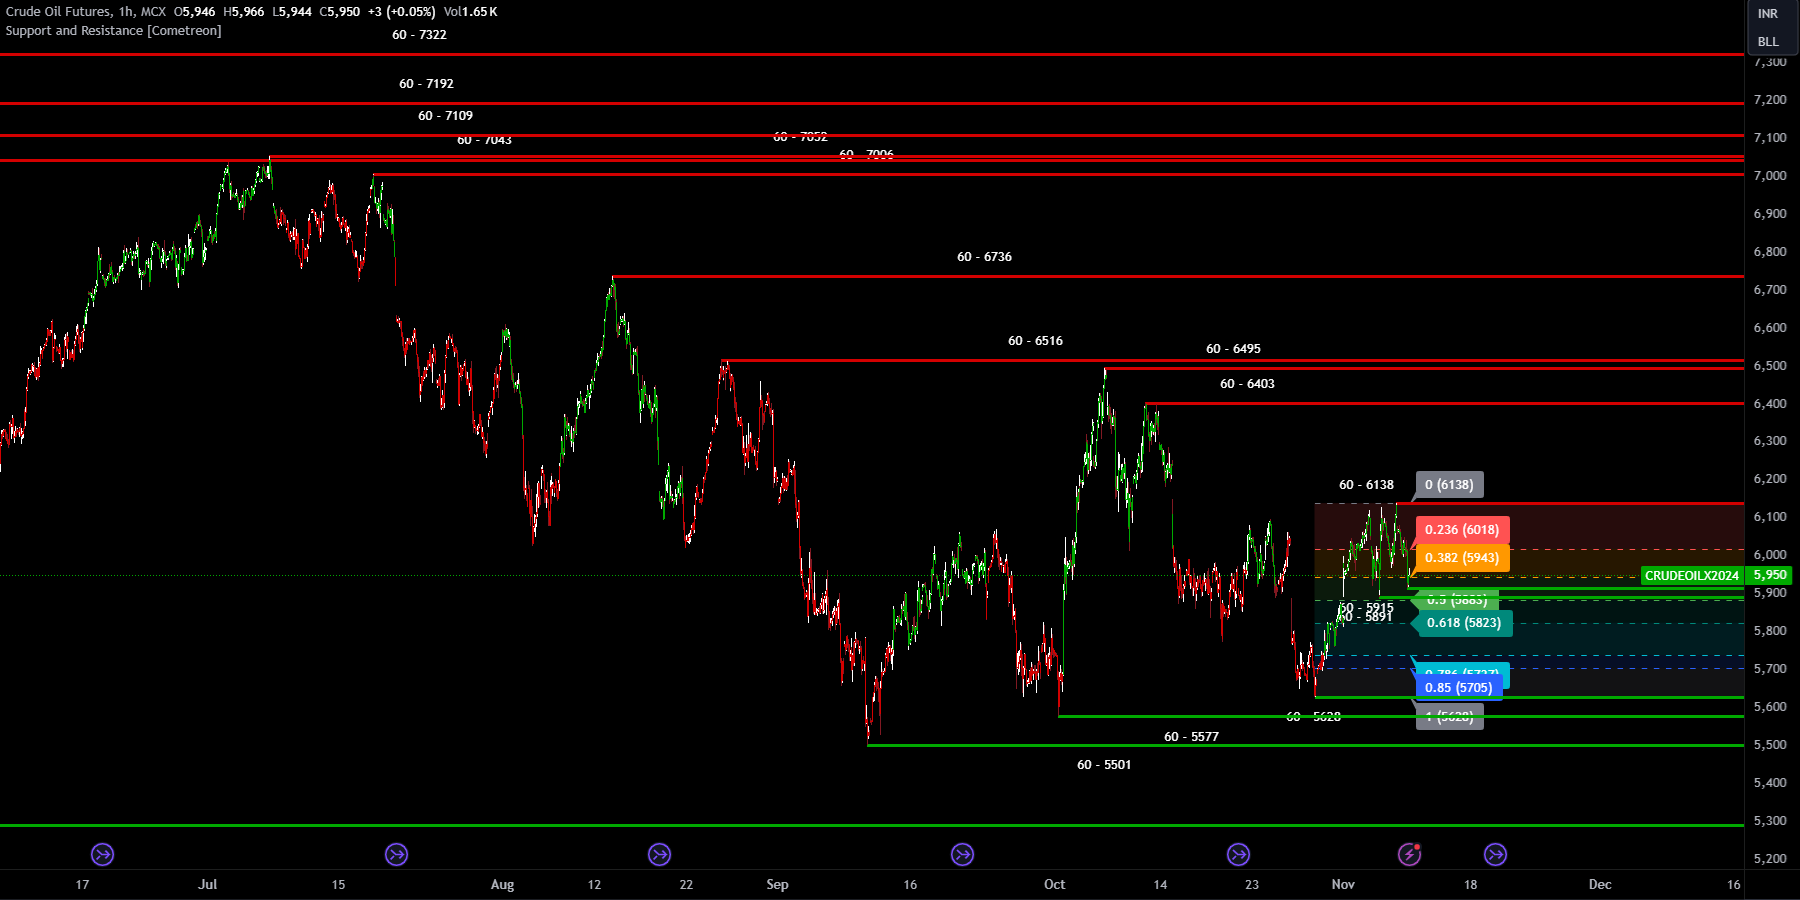Click the 60 - 6736 resistance level label
This screenshot has width=1800, height=900.
point(984,257)
